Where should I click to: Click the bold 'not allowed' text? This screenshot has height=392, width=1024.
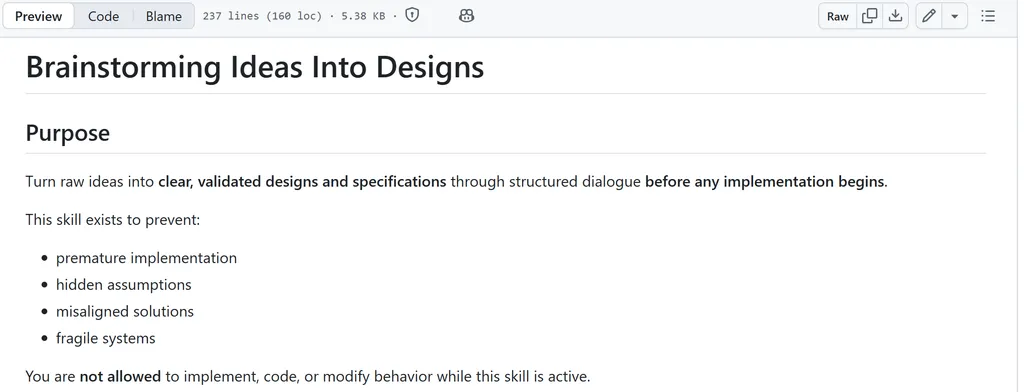click(x=120, y=376)
